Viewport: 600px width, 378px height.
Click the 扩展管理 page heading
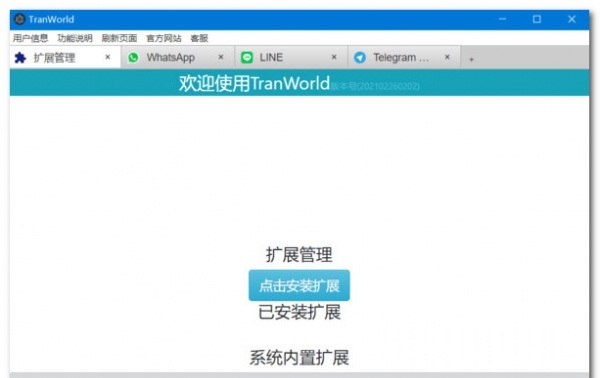click(299, 255)
